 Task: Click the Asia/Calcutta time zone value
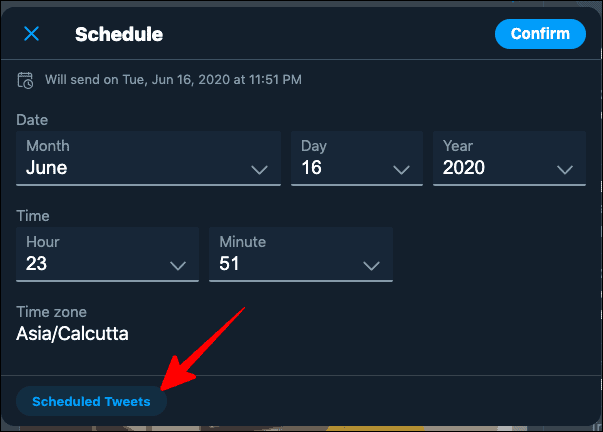[72, 334]
